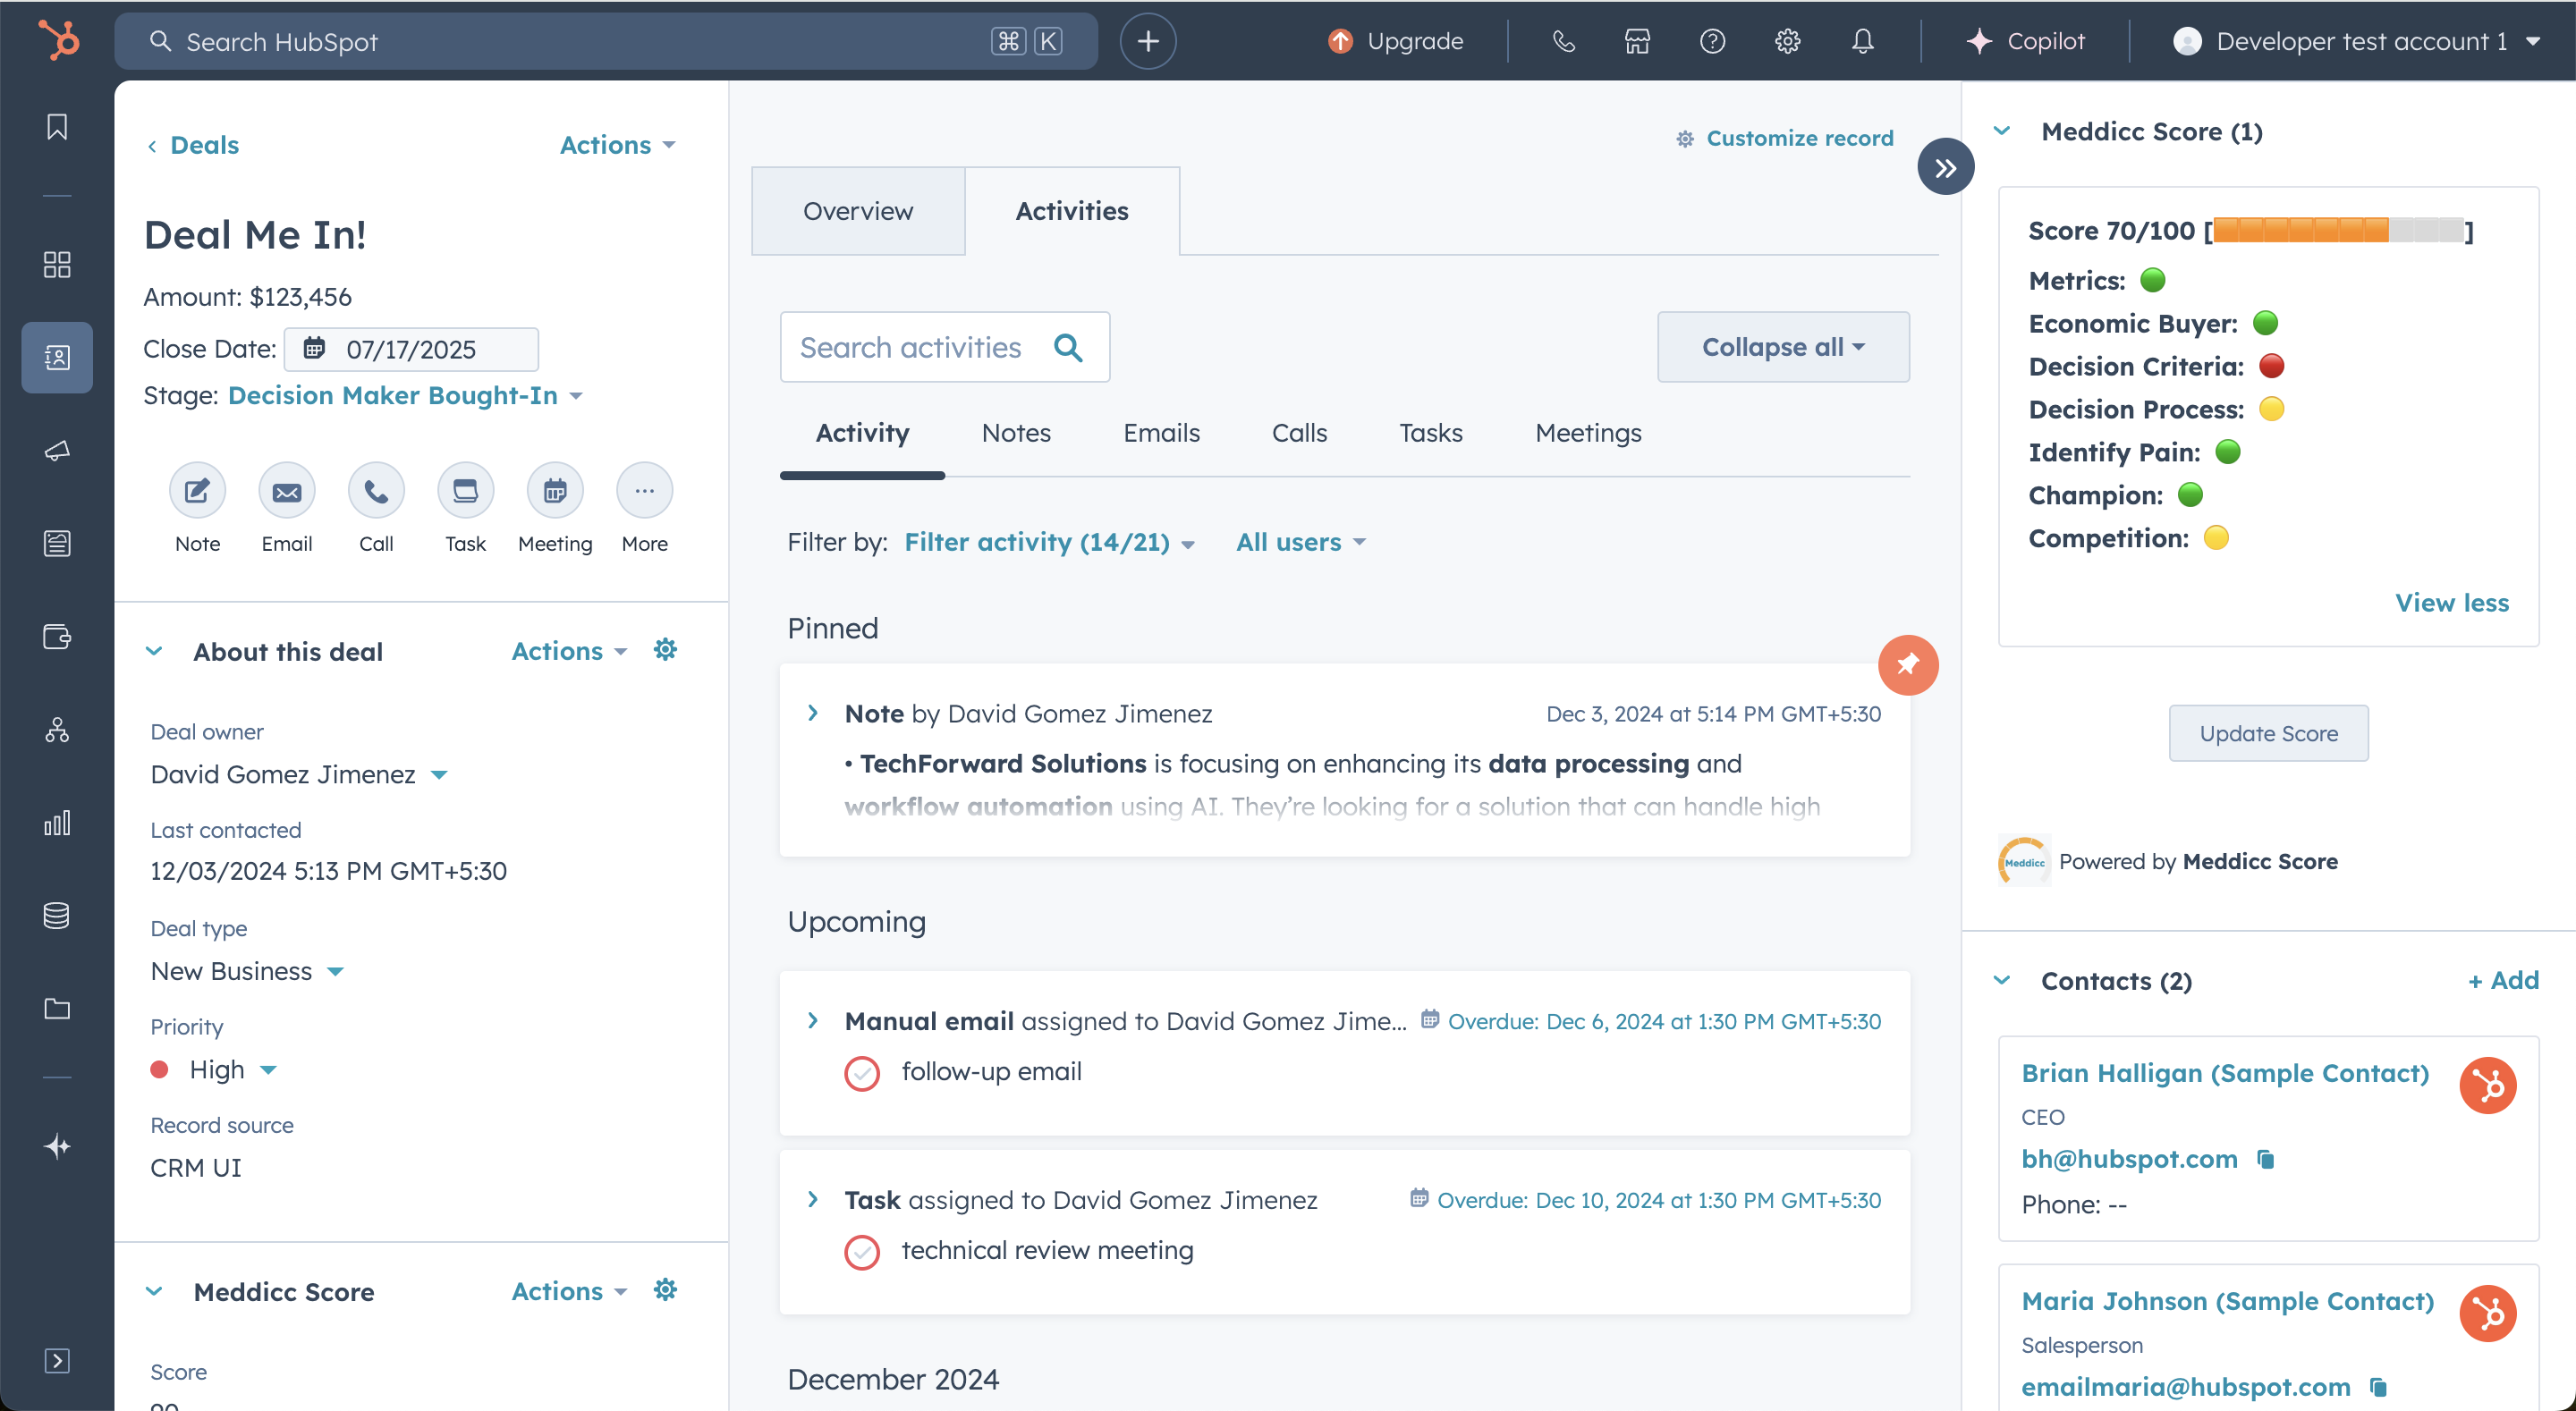Log a Call with the phone icon
This screenshot has width=2576, height=1411.
click(376, 490)
